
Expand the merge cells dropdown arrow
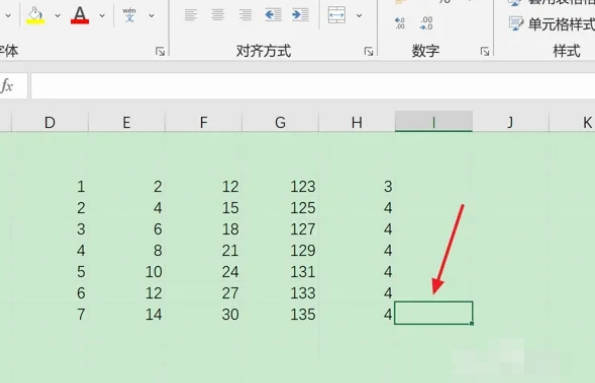tap(359, 16)
